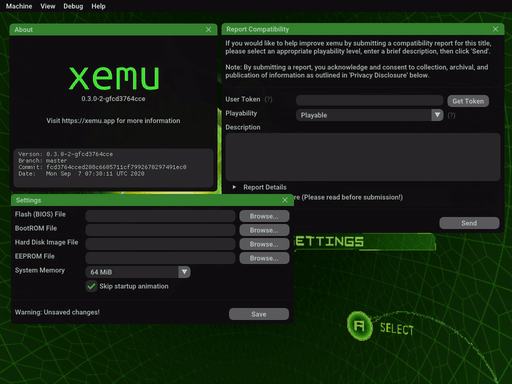Send the compatibility report
The image size is (512, 384).
point(469,223)
